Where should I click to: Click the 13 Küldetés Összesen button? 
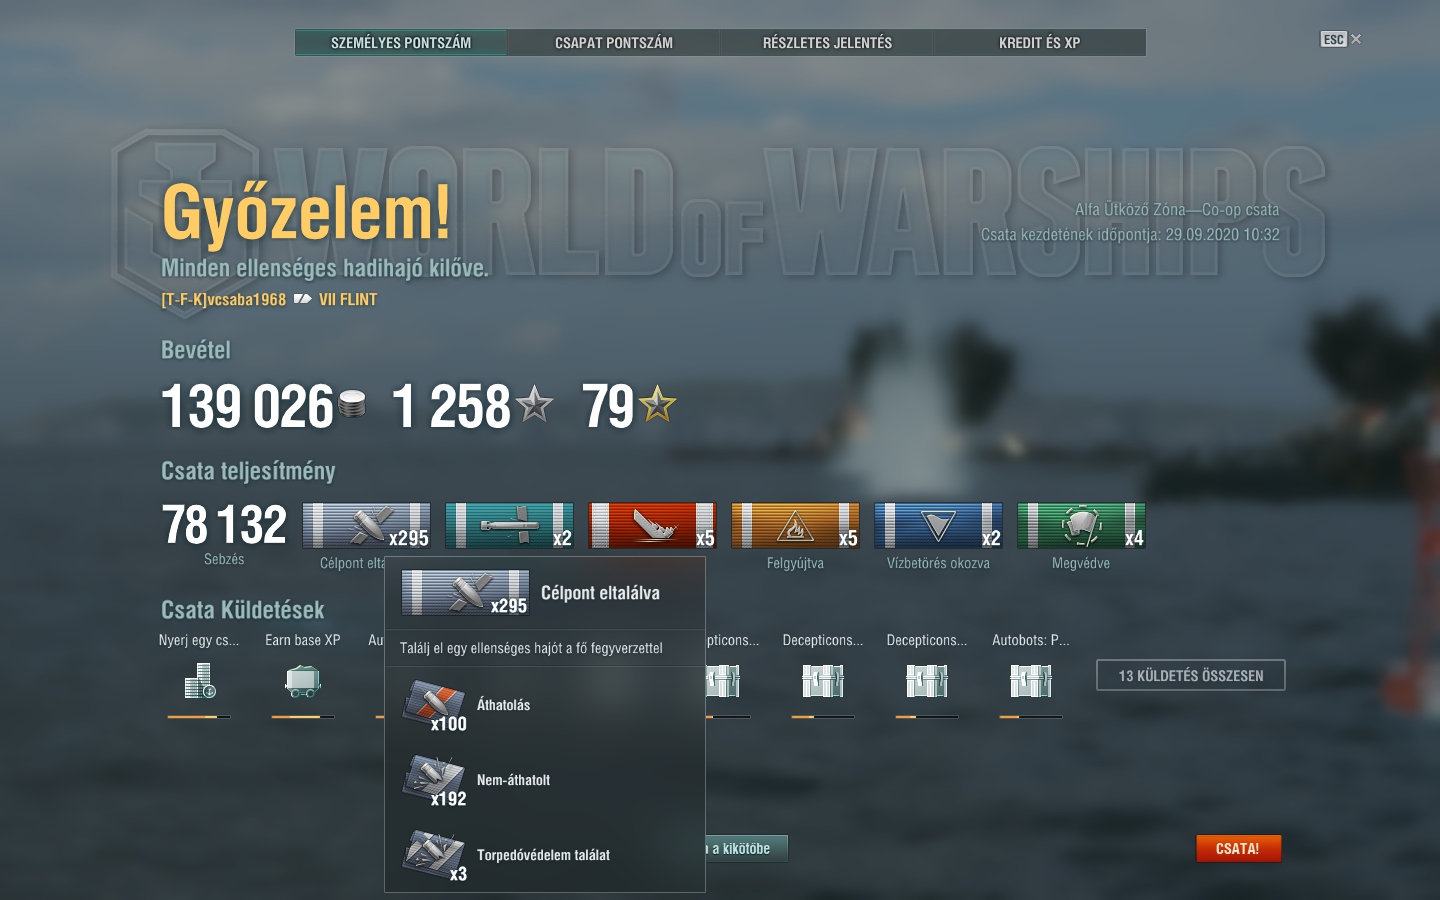tap(1191, 676)
